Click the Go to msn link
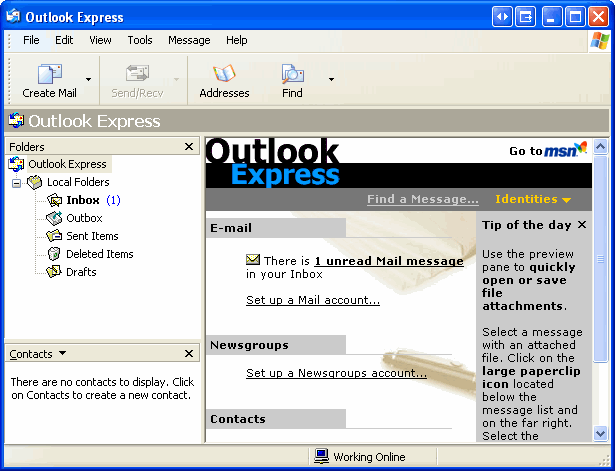Viewport: 616px width, 472px height. click(x=548, y=150)
